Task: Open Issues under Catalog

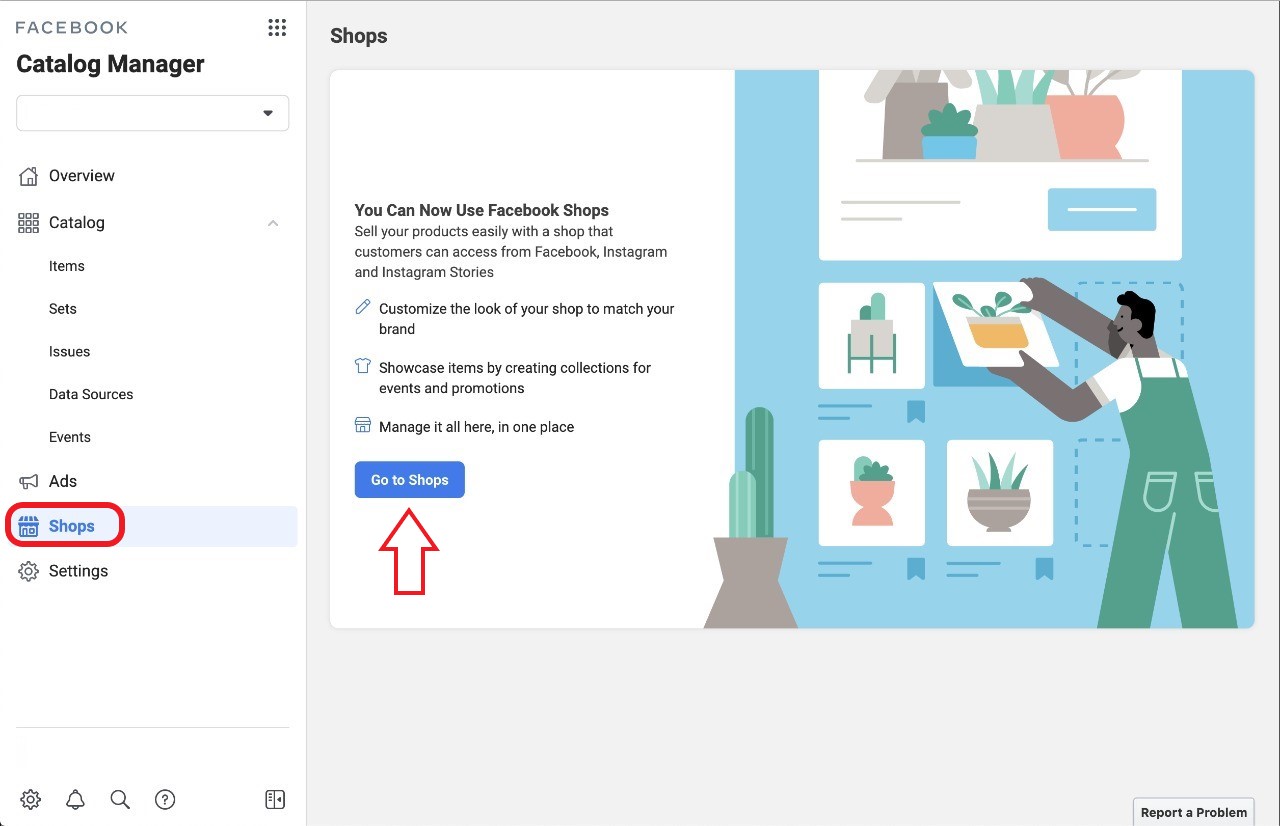Action: [70, 352]
